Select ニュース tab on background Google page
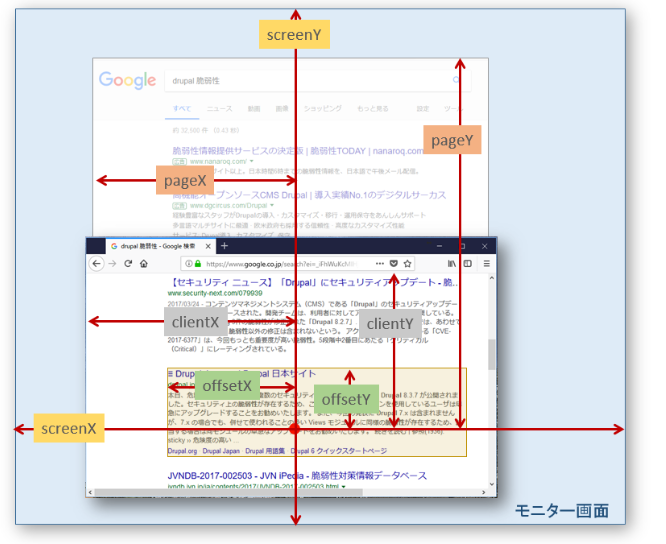 point(220,109)
